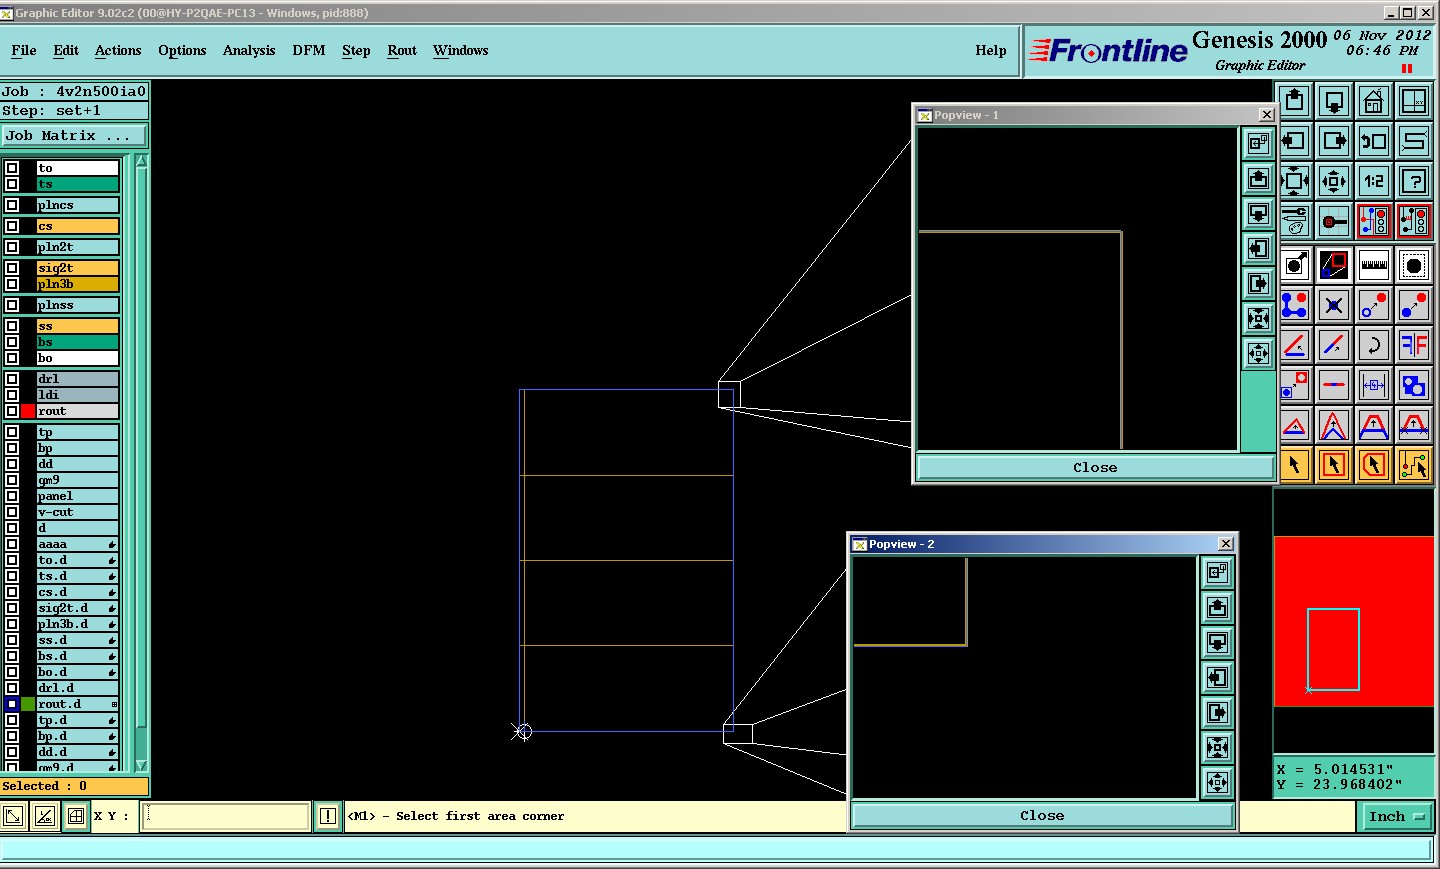
Task: Click the dashed-box black circle icon
Action: 1414,265
